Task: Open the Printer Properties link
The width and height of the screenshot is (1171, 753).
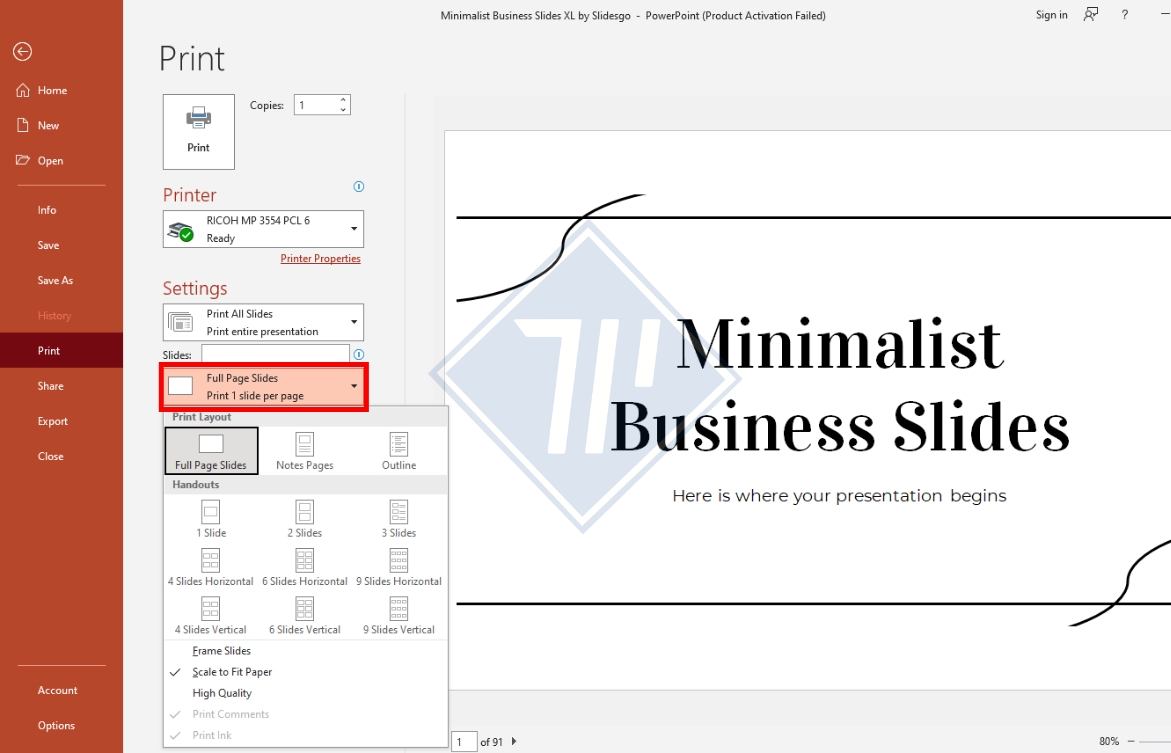Action: (x=320, y=259)
